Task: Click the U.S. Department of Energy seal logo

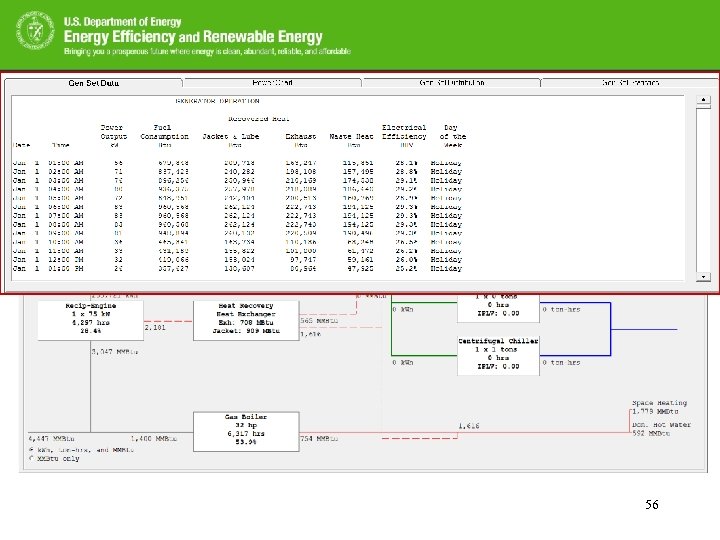Action: pyautogui.click(x=35, y=30)
